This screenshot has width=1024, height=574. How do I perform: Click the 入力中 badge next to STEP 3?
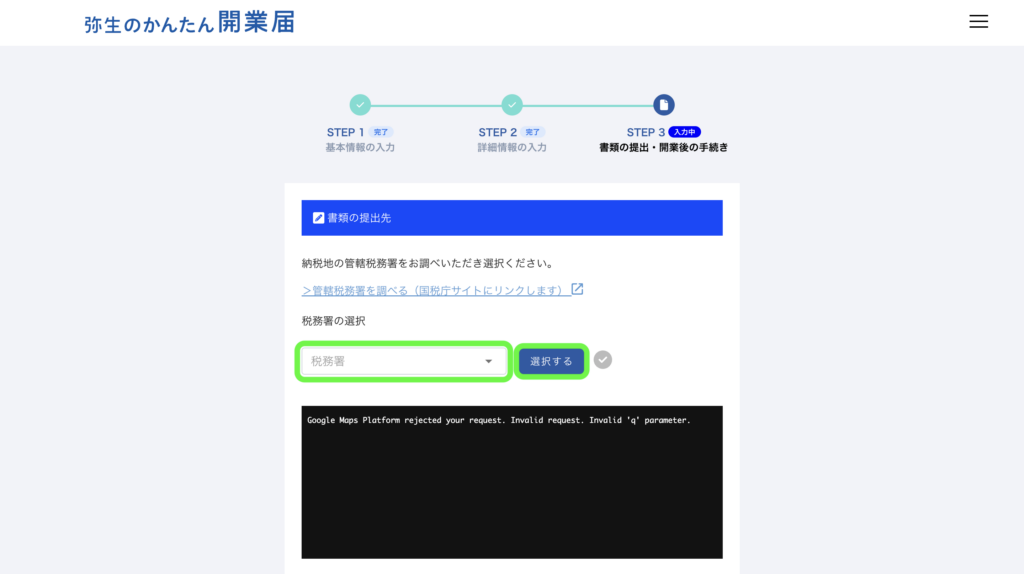(x=684, y=132)
